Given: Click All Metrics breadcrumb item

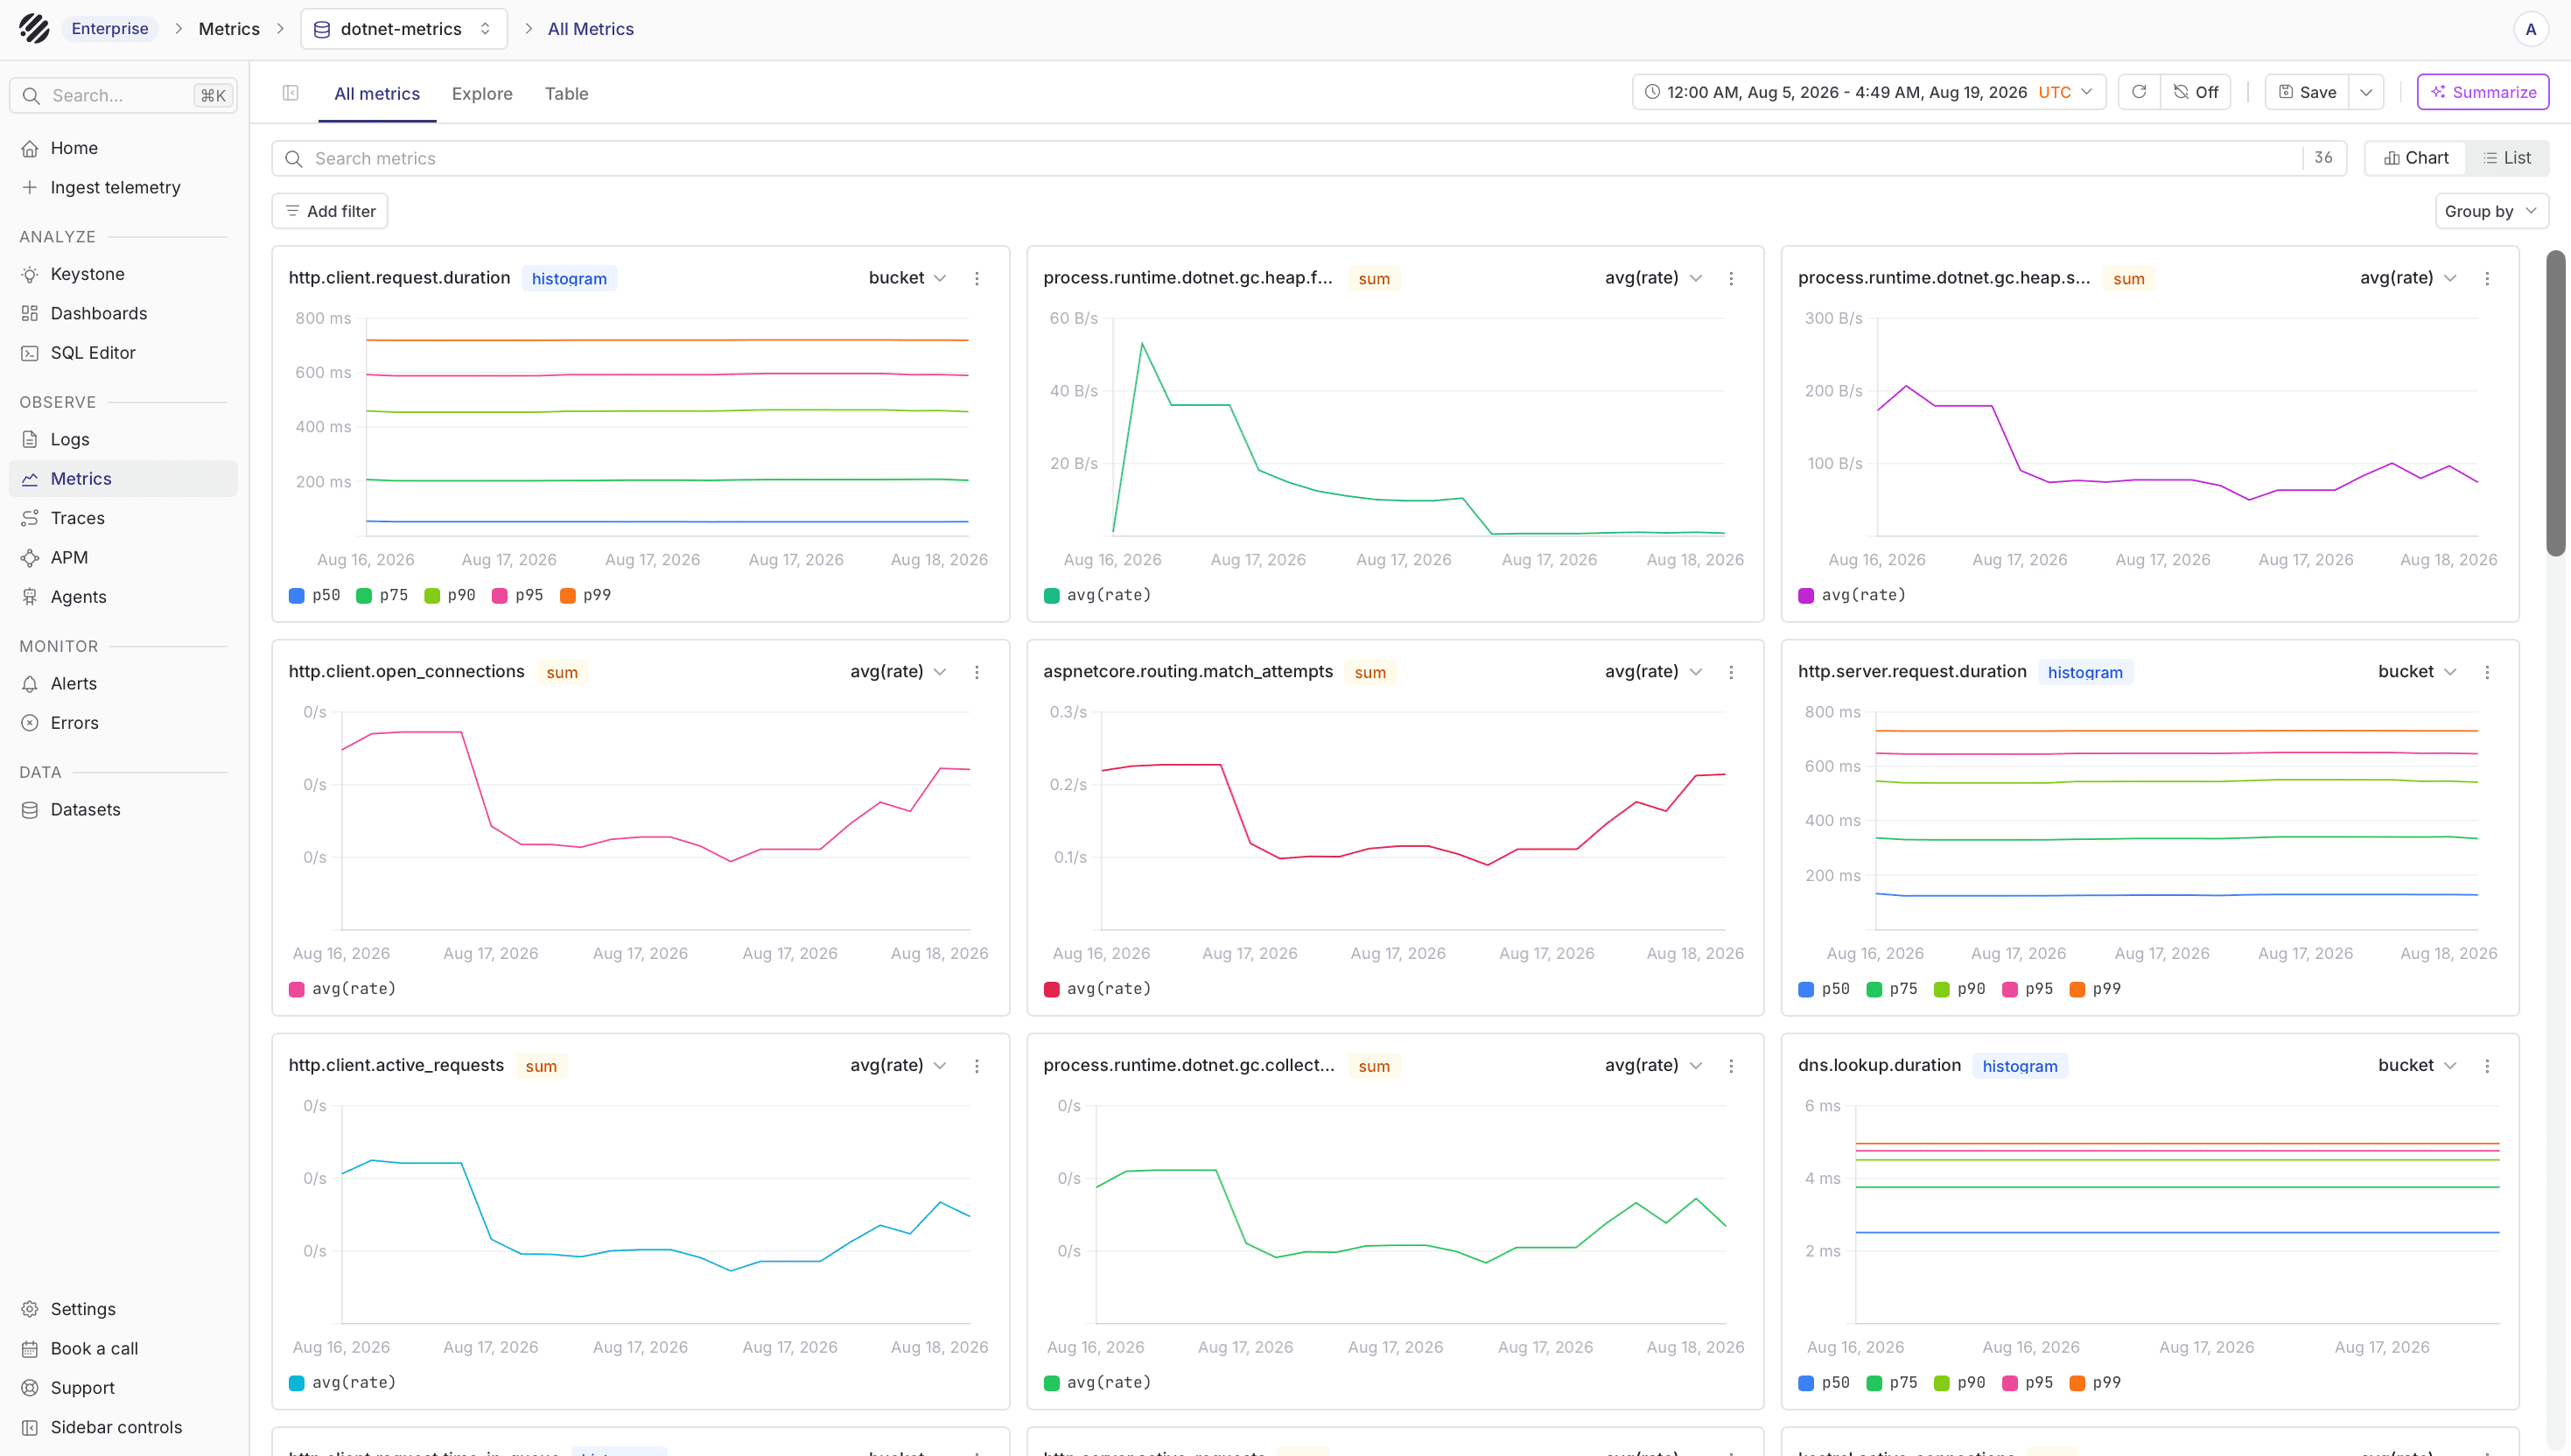Looking at the screenshot, I should pos(590,29).
